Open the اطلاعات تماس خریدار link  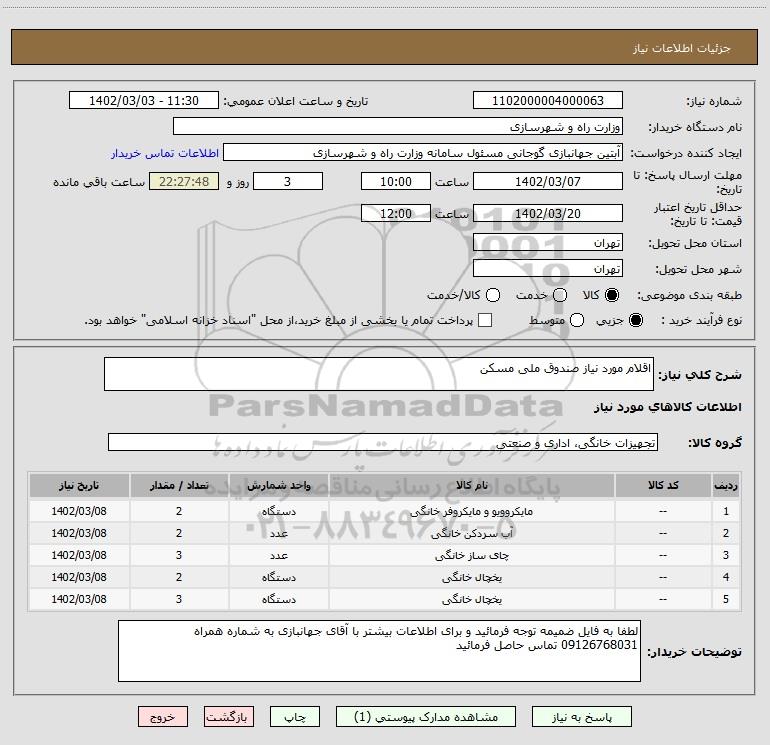click(165, 153)
